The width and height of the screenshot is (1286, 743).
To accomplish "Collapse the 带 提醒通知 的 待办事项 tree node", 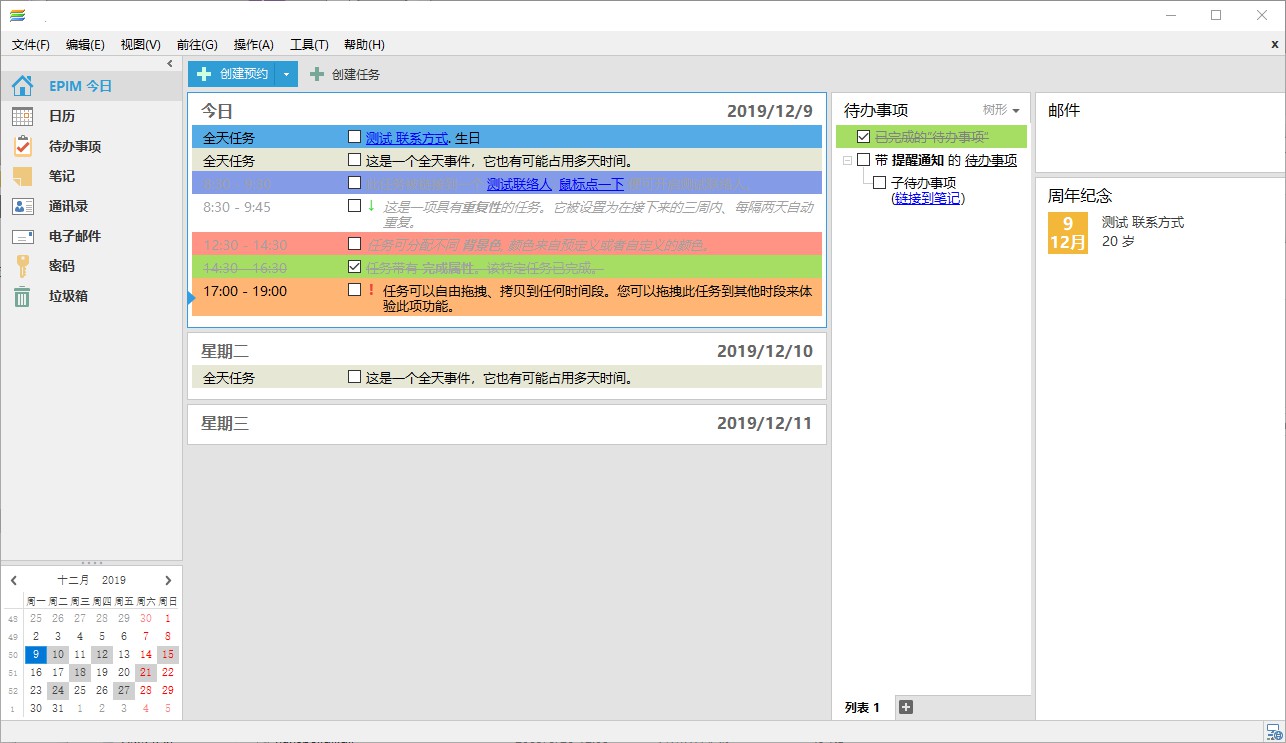I will [847, 160].
